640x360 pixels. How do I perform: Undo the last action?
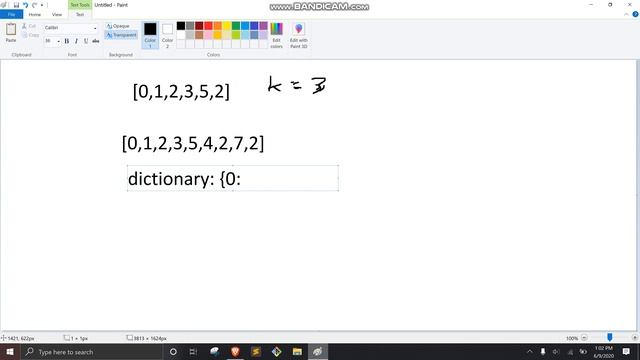(25, 5)
